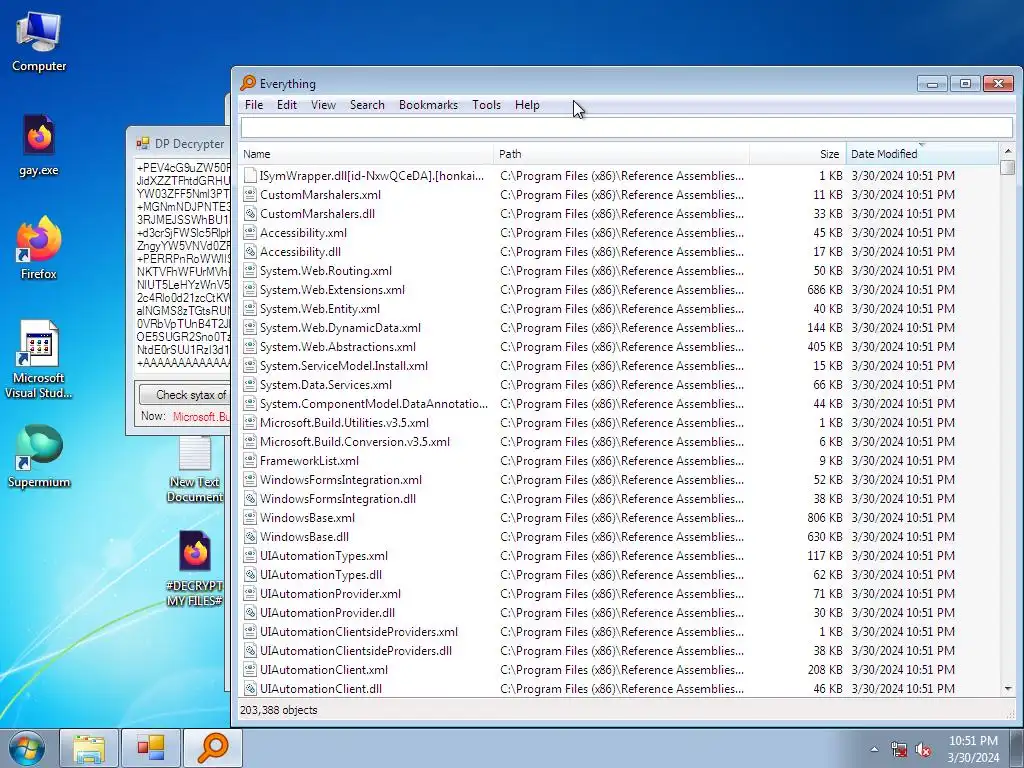The height and width of the screenshot is (768, 1024).
Task: Click the muted volume tray icon
Action: click(923, 750)
